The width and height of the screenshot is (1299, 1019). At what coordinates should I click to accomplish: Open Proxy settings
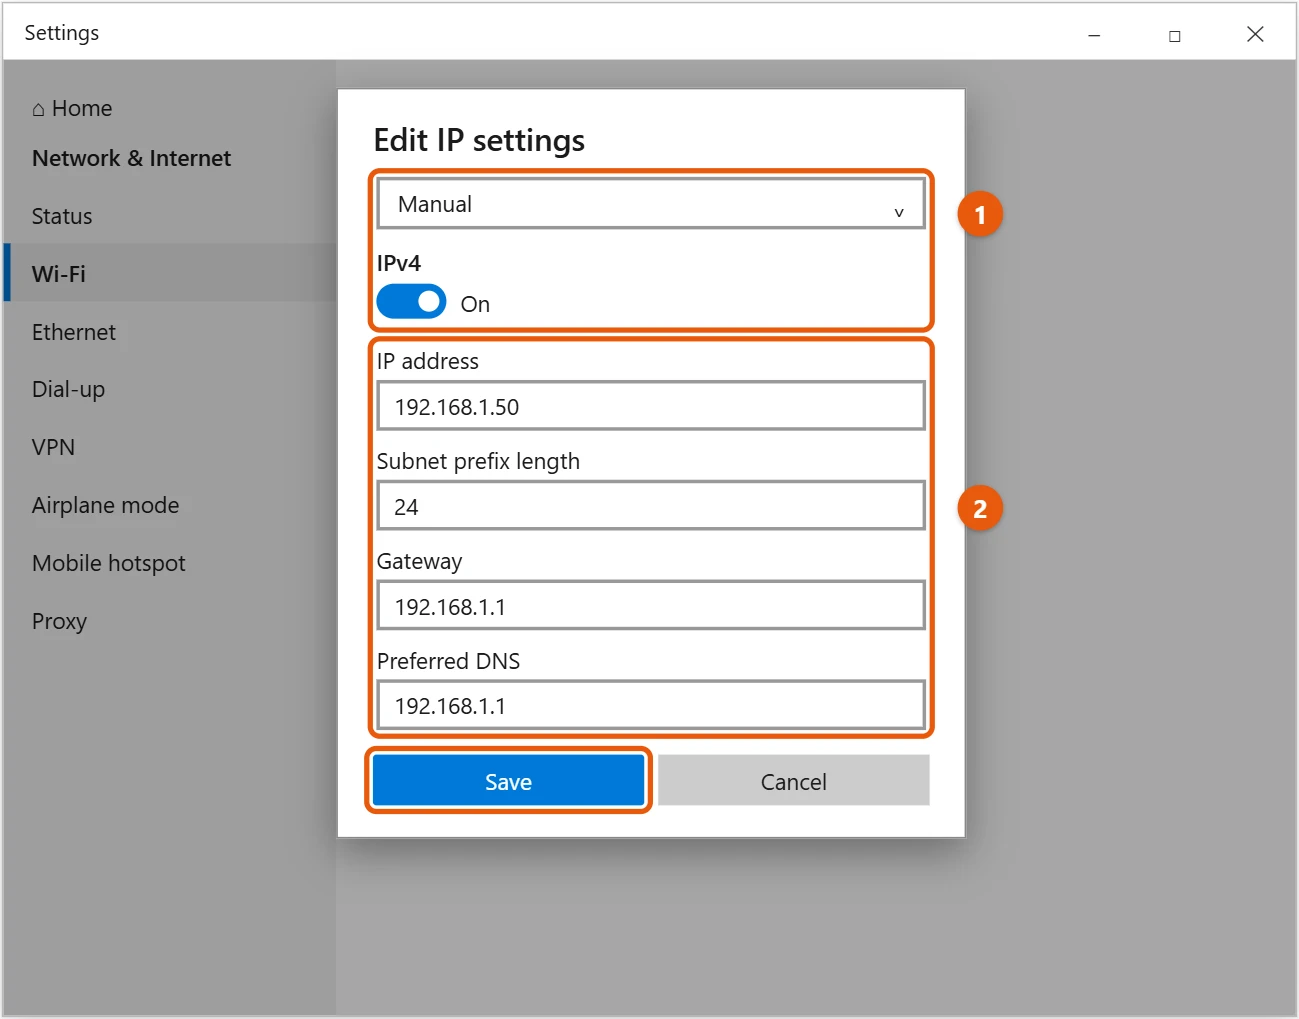(59, 621)
